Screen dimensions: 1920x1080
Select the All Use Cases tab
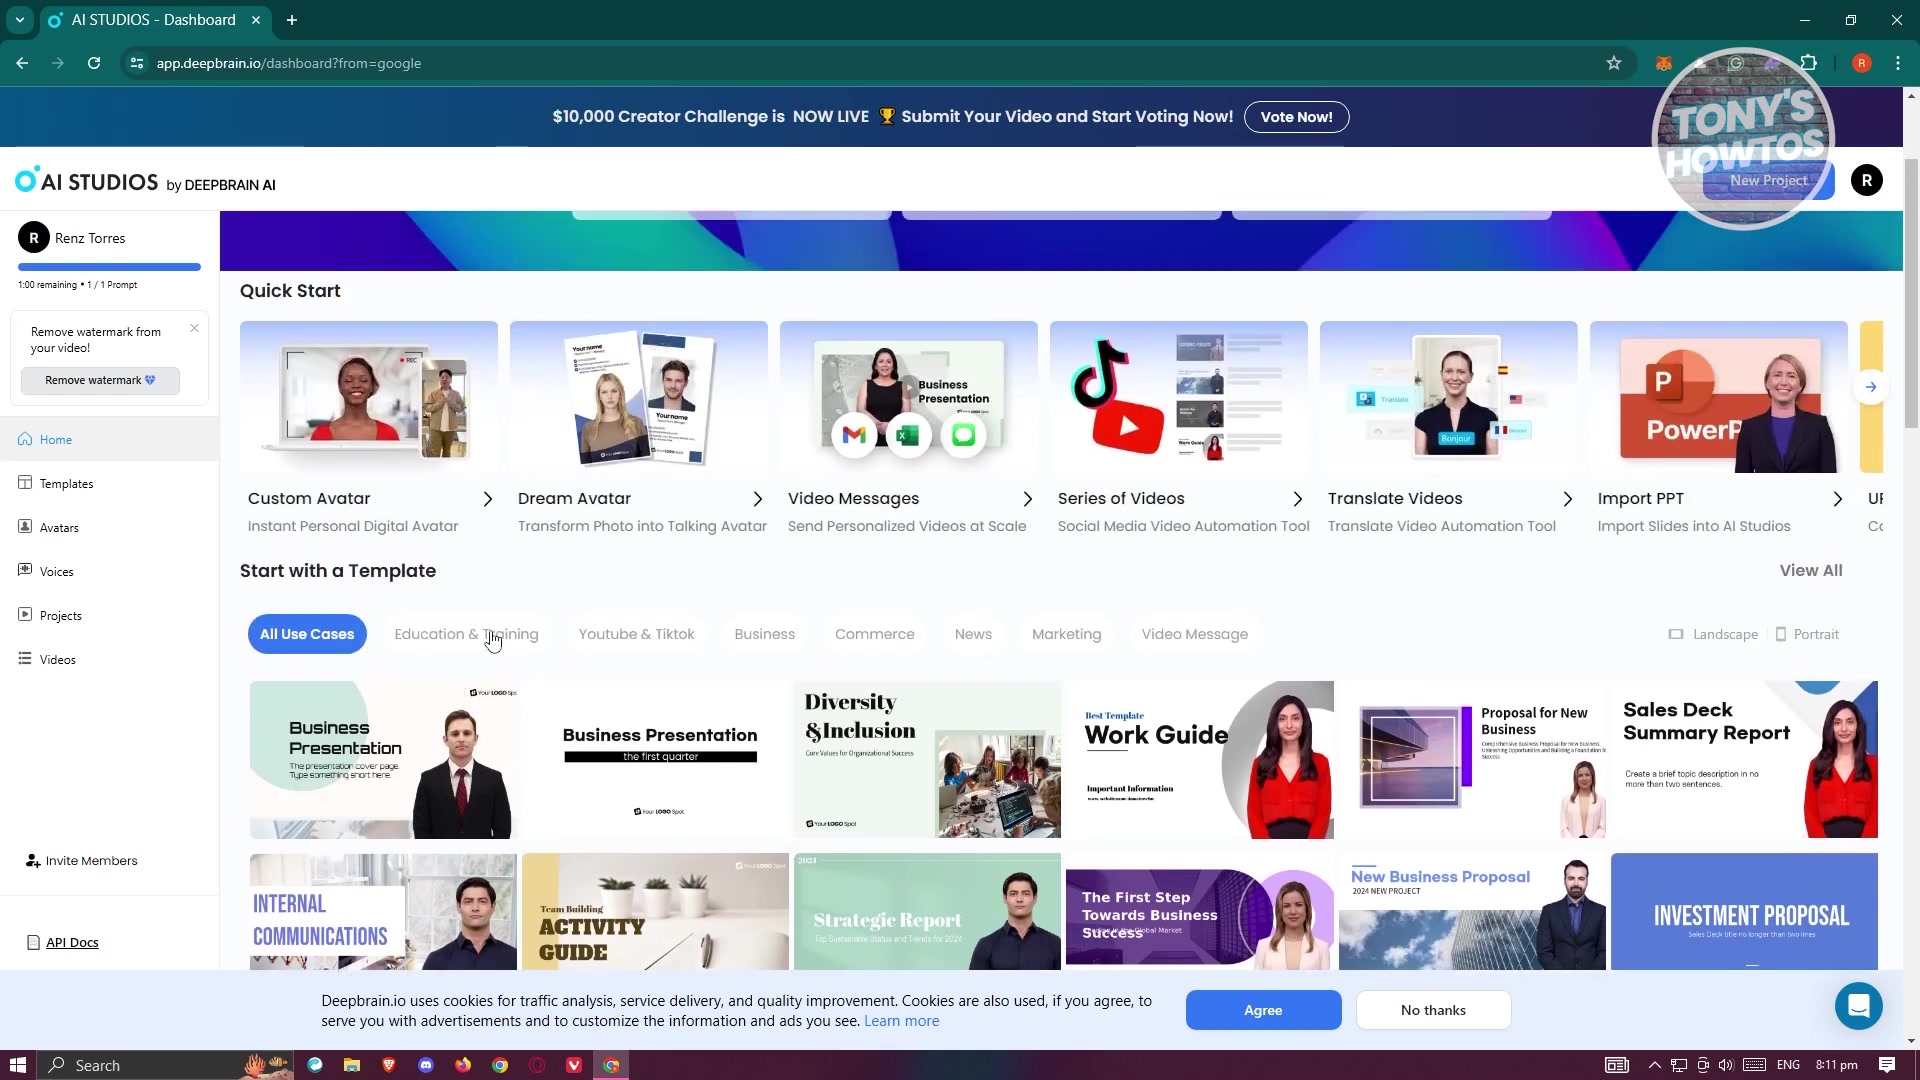307,634
